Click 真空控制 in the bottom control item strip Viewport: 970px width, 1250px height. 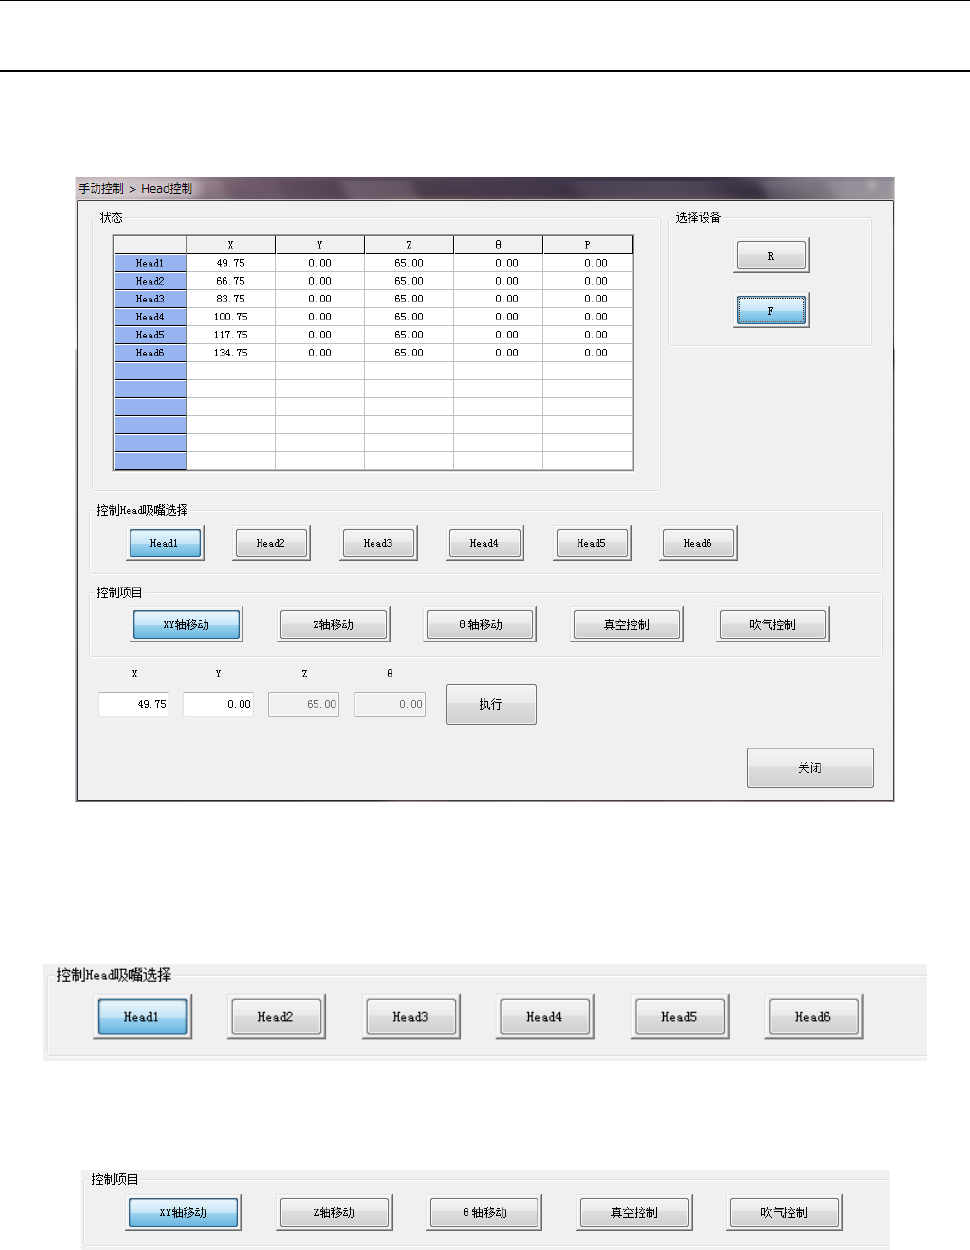pyautogui.click(x=635, y=1212)
